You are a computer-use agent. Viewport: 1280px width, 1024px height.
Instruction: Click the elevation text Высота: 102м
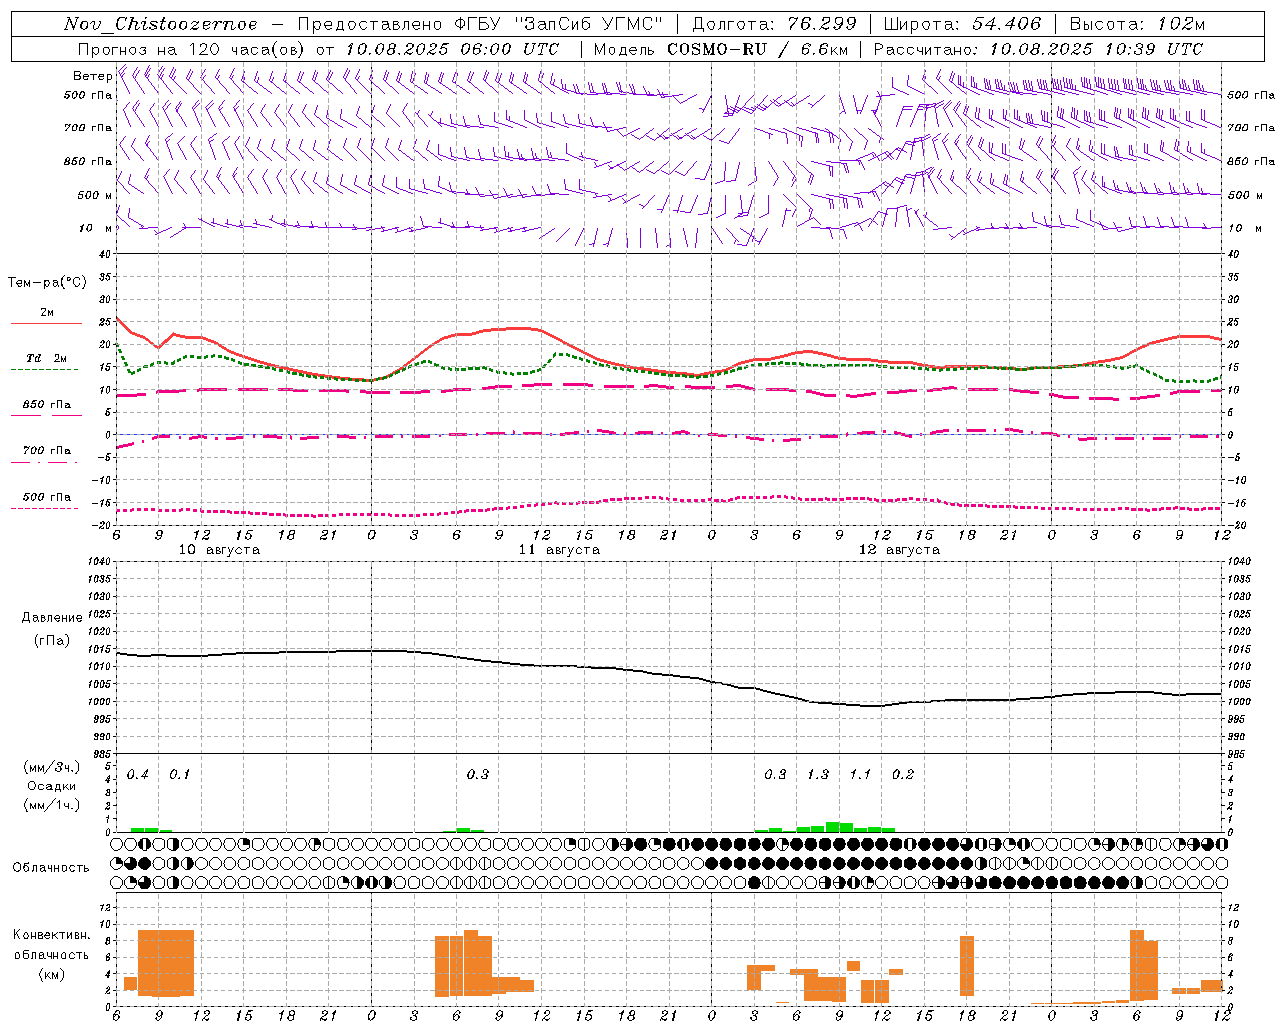tap(1137, 24)
